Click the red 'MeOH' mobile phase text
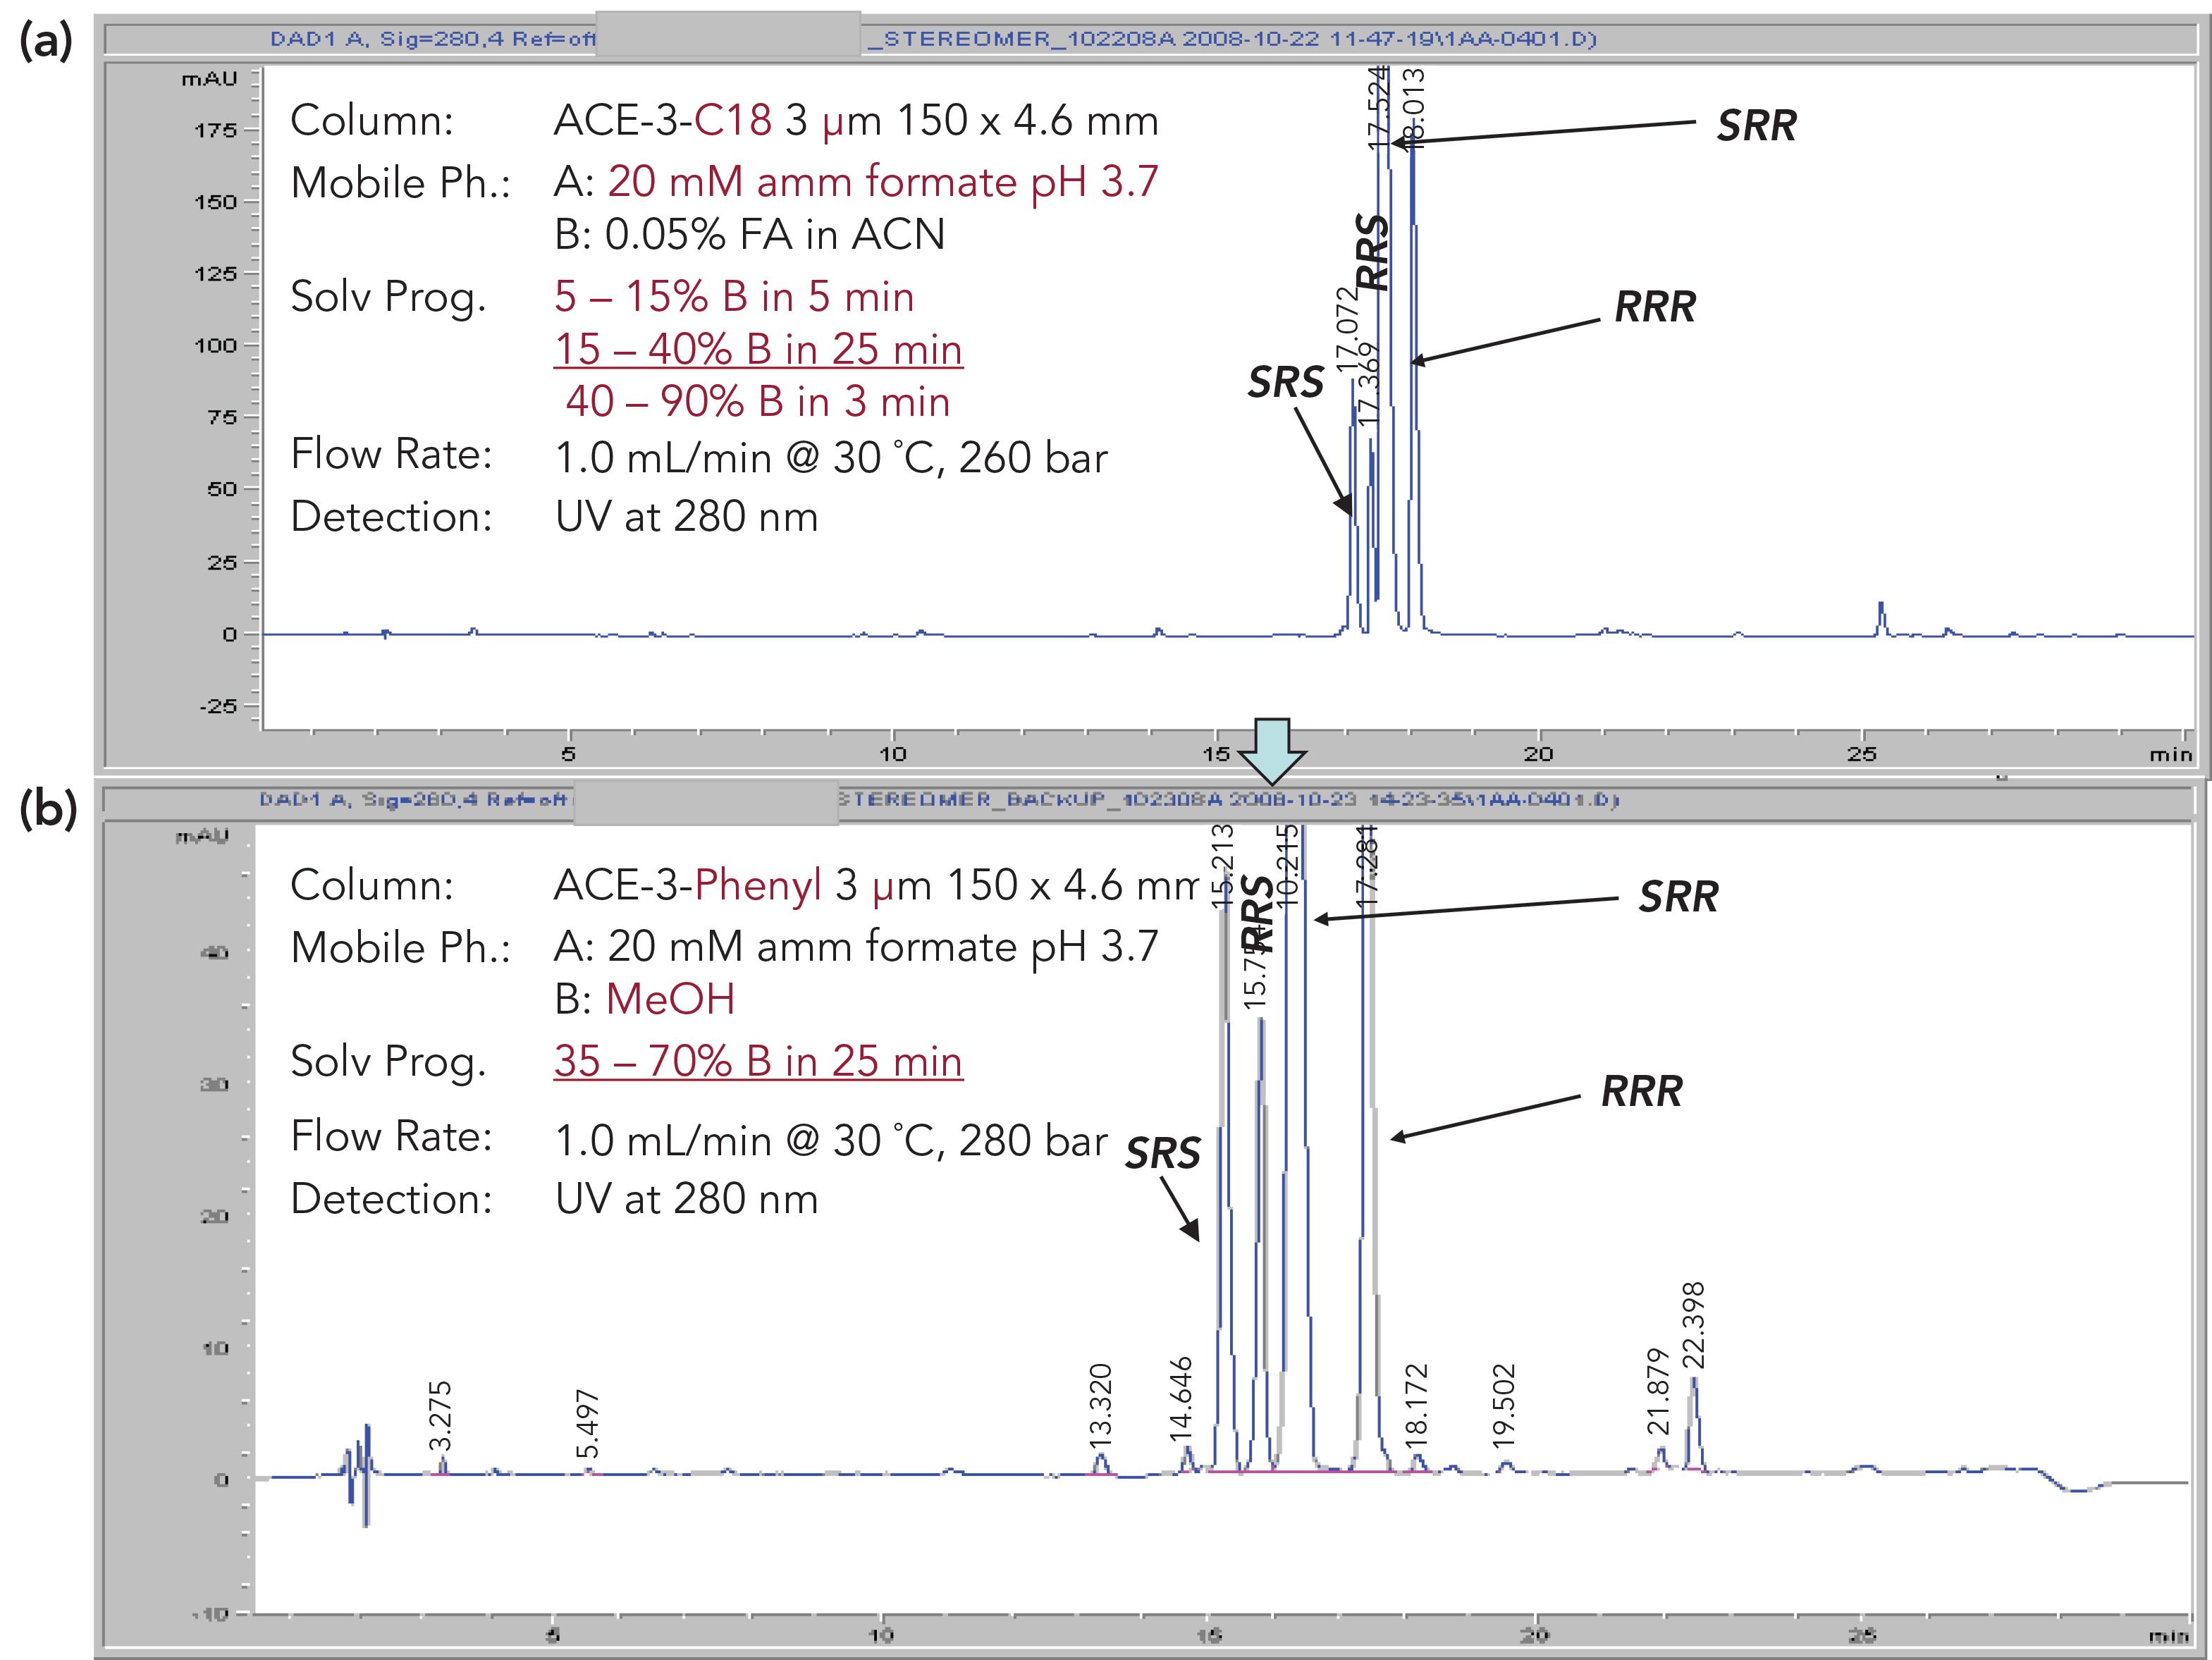 [670, 999]
